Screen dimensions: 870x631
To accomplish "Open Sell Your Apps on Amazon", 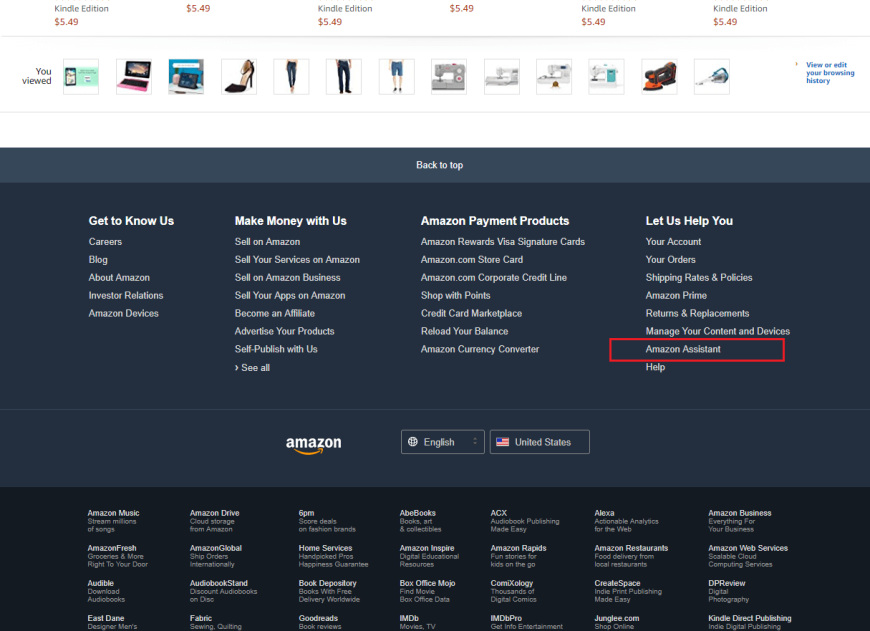I will (290, 295).
